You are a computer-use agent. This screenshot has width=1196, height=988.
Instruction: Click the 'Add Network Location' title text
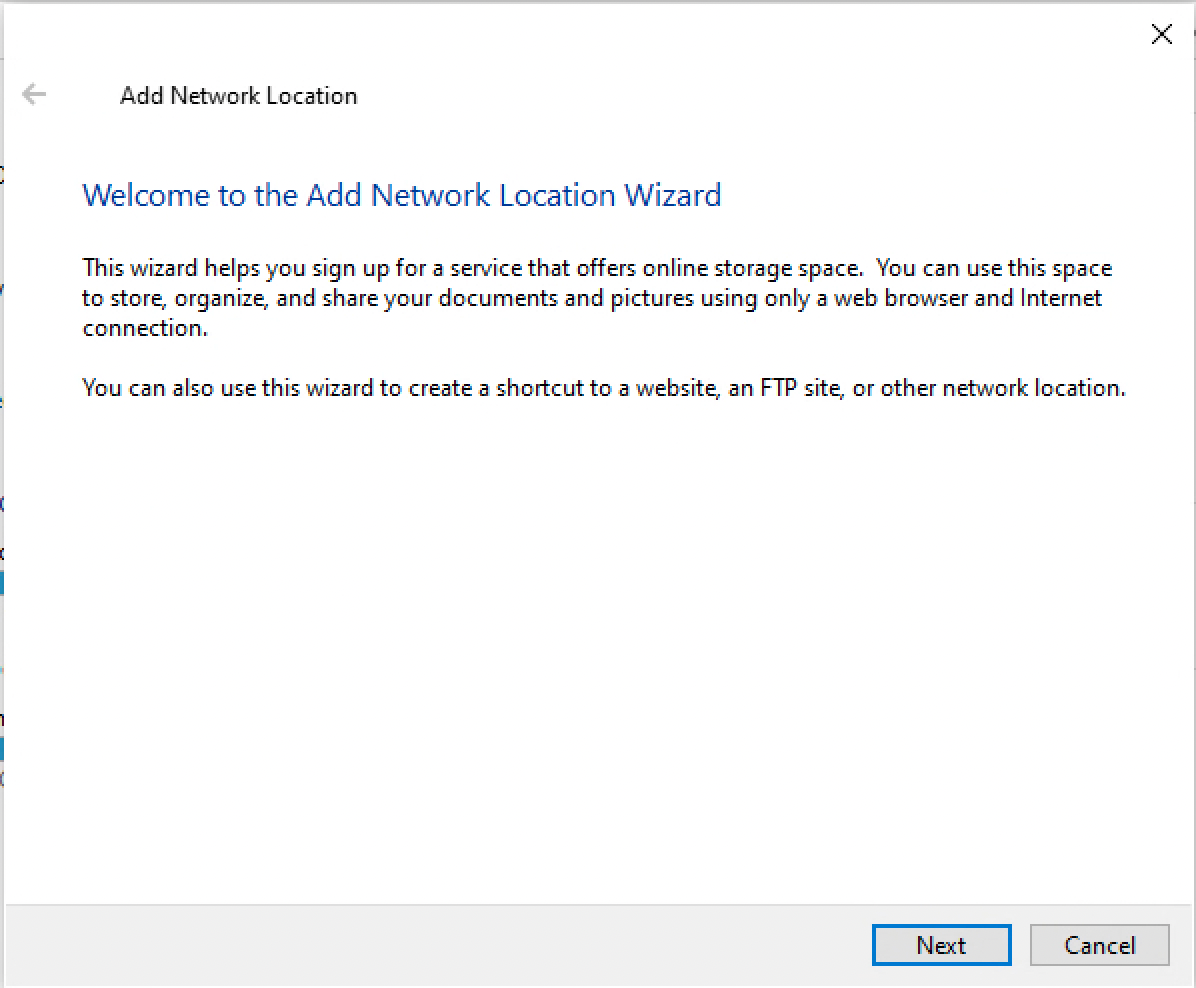pyautogui.click(x=238, y=96)
